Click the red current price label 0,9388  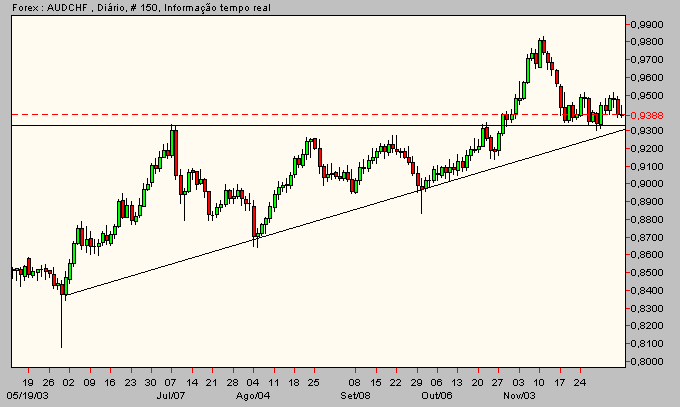647,115
